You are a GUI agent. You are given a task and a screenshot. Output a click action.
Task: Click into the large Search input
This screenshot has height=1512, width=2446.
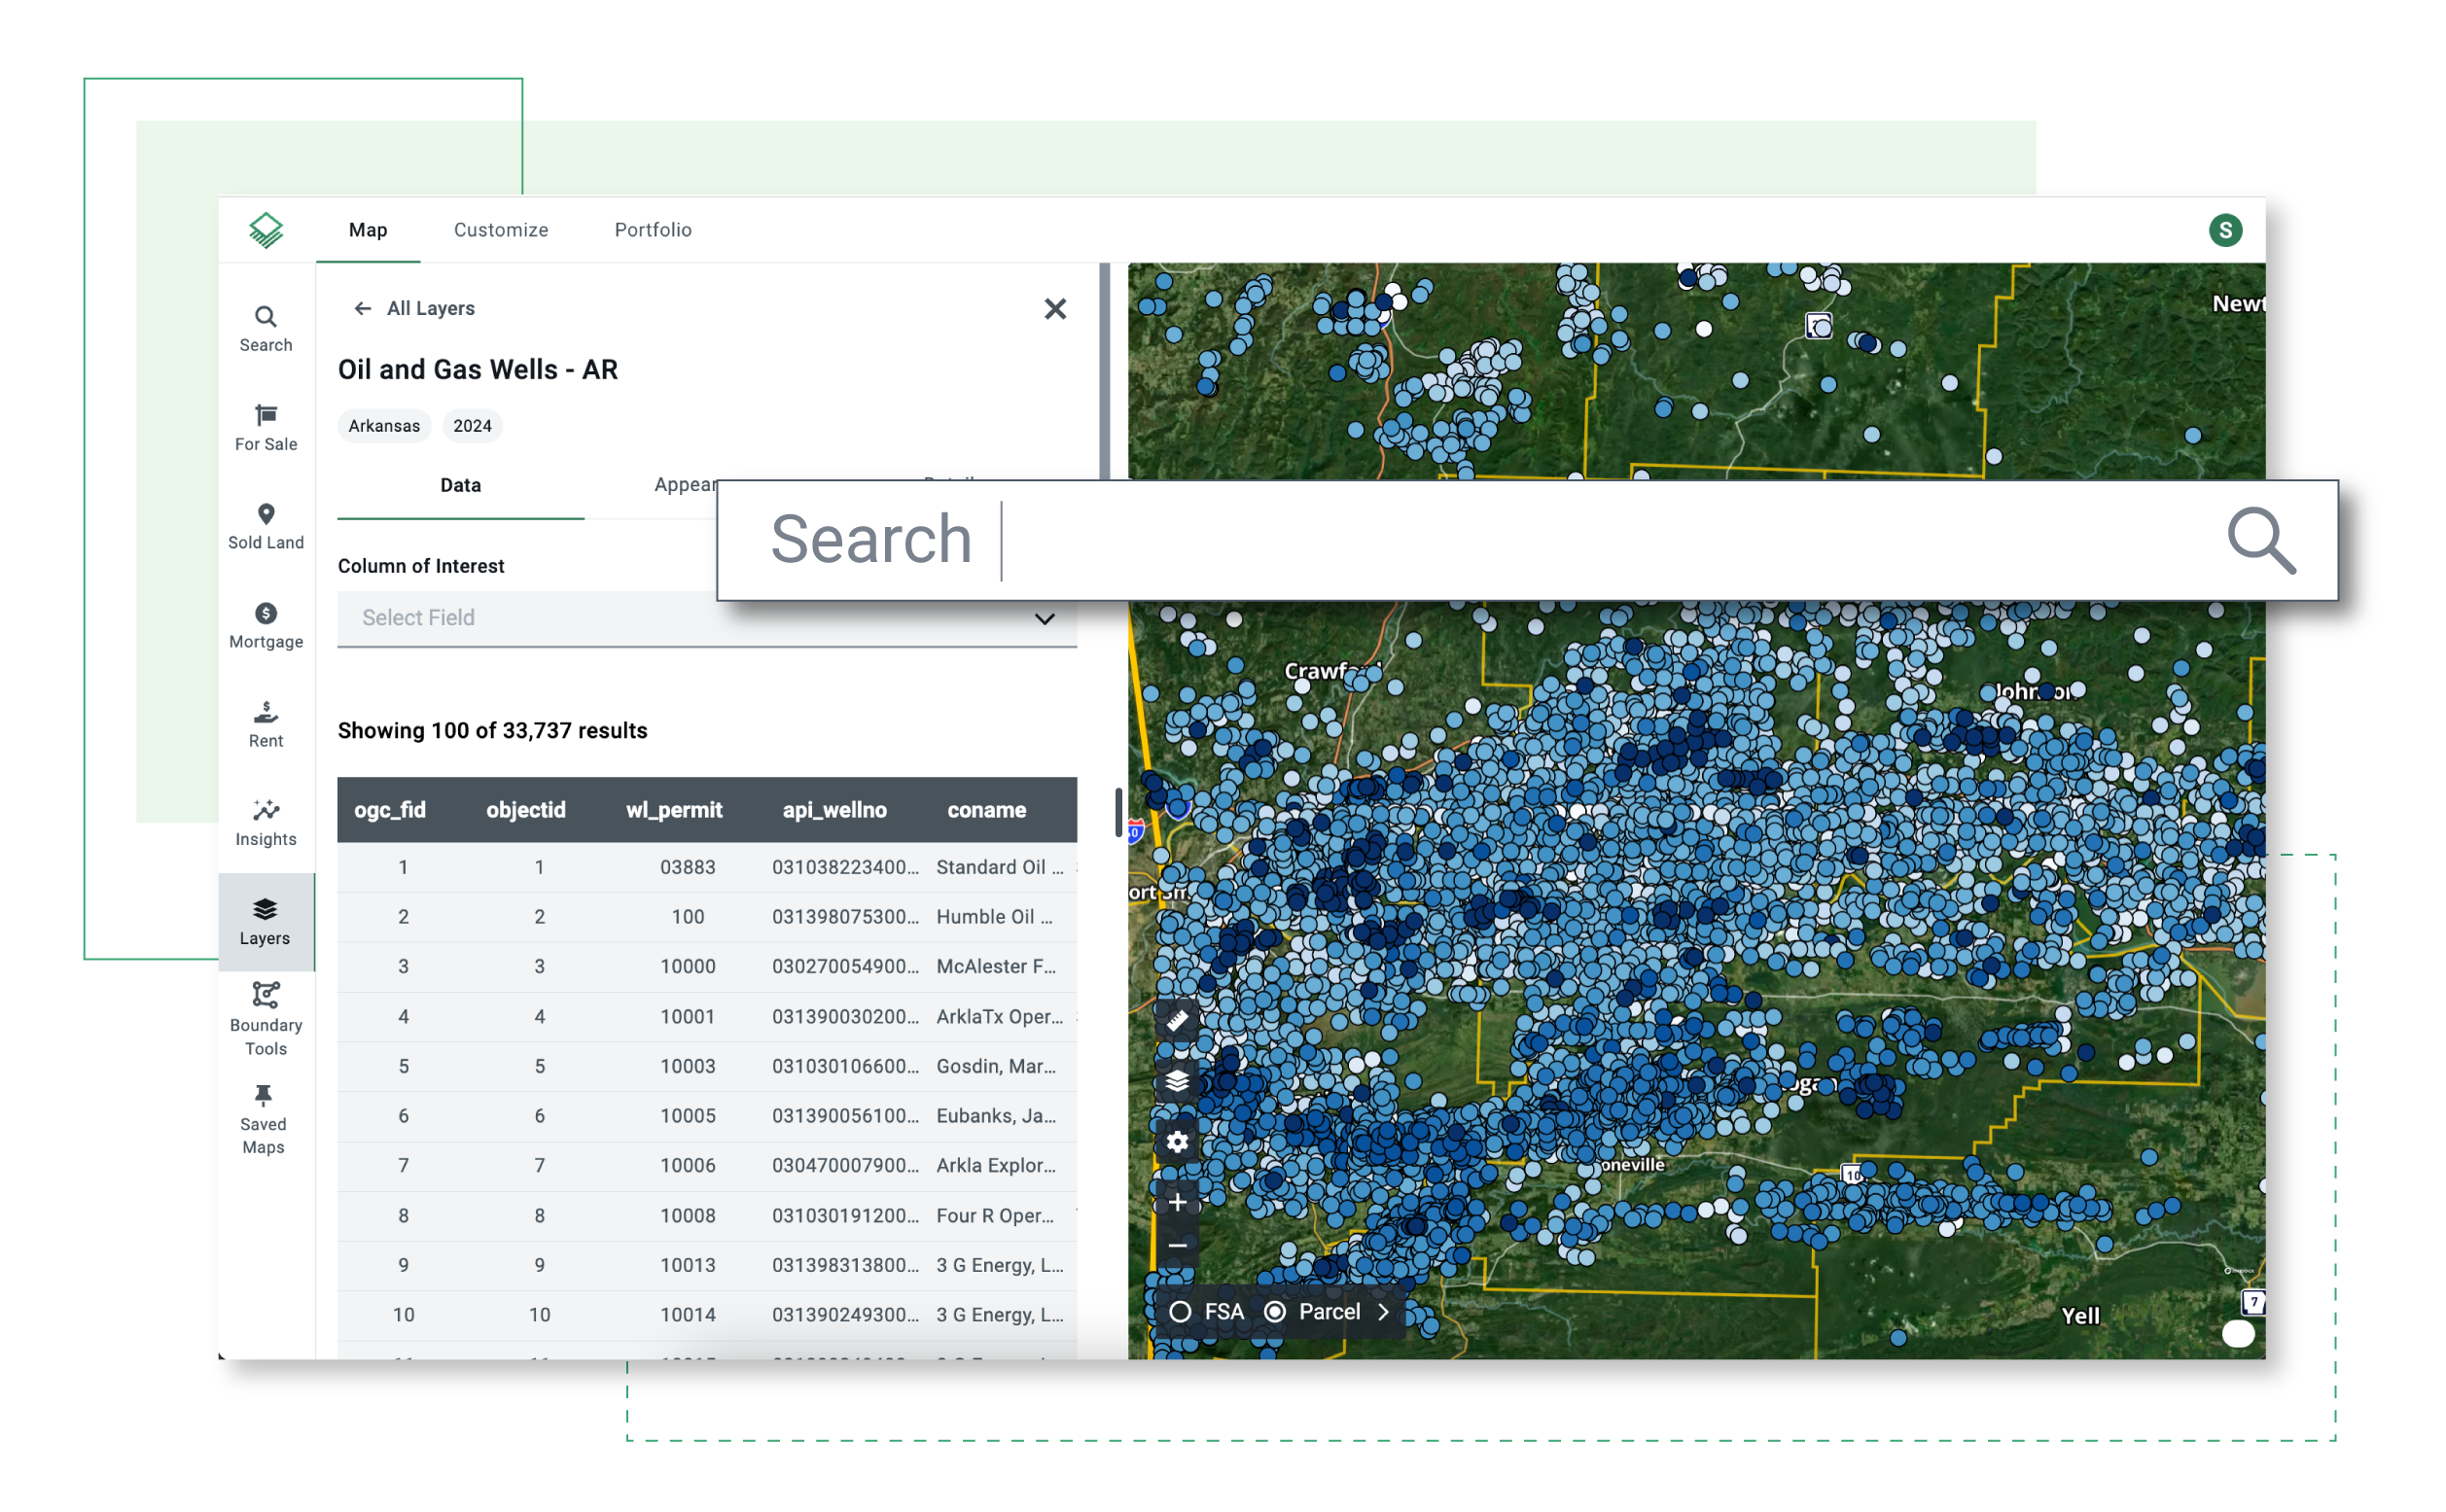pos(1528,540)
